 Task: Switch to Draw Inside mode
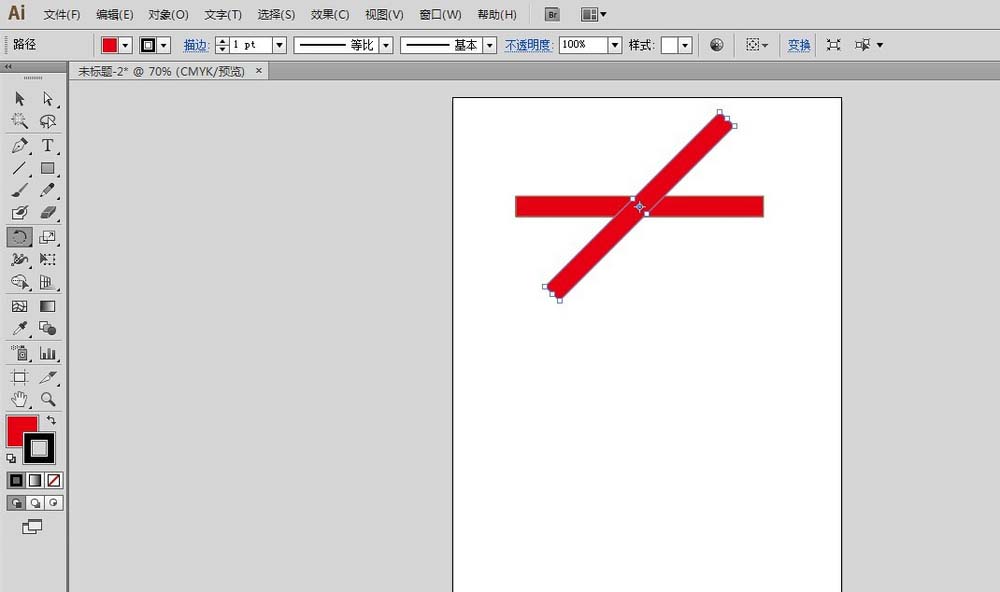(54, 503)
